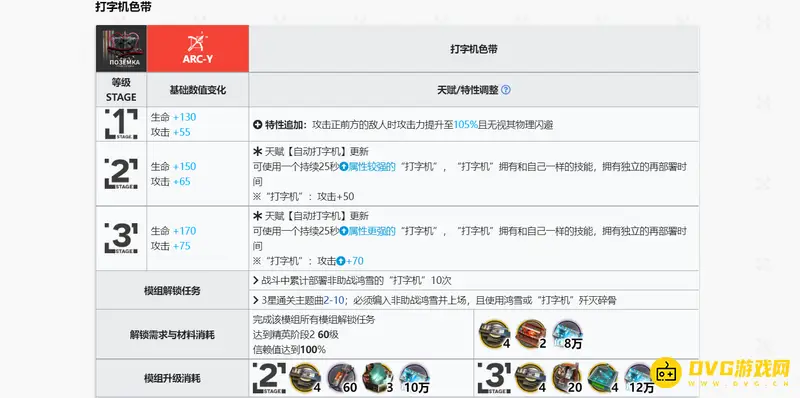Click the Stage 3 icon in 模组升级消耗 row
This screenshot has height=398, width=800.
click(495, 378)
